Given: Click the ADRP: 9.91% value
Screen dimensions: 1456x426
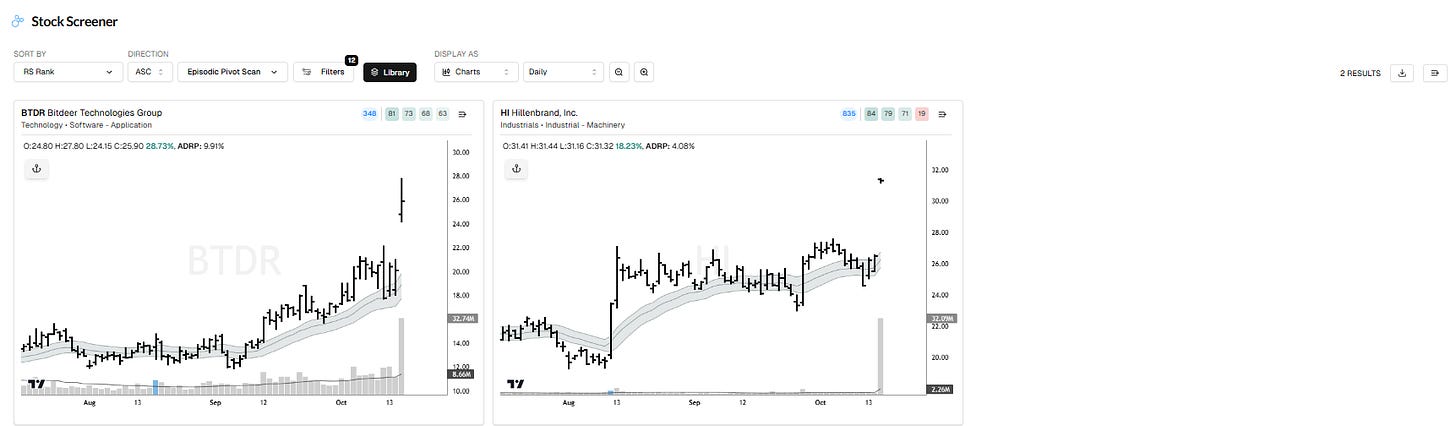Looking at the screenshot, I should (x=201, y=146).
